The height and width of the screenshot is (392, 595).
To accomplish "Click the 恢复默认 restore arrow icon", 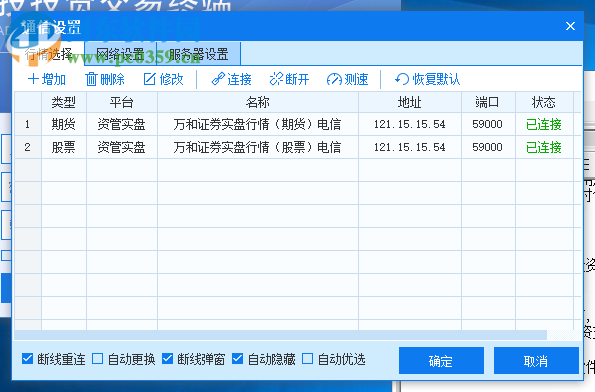I will 402,79.
